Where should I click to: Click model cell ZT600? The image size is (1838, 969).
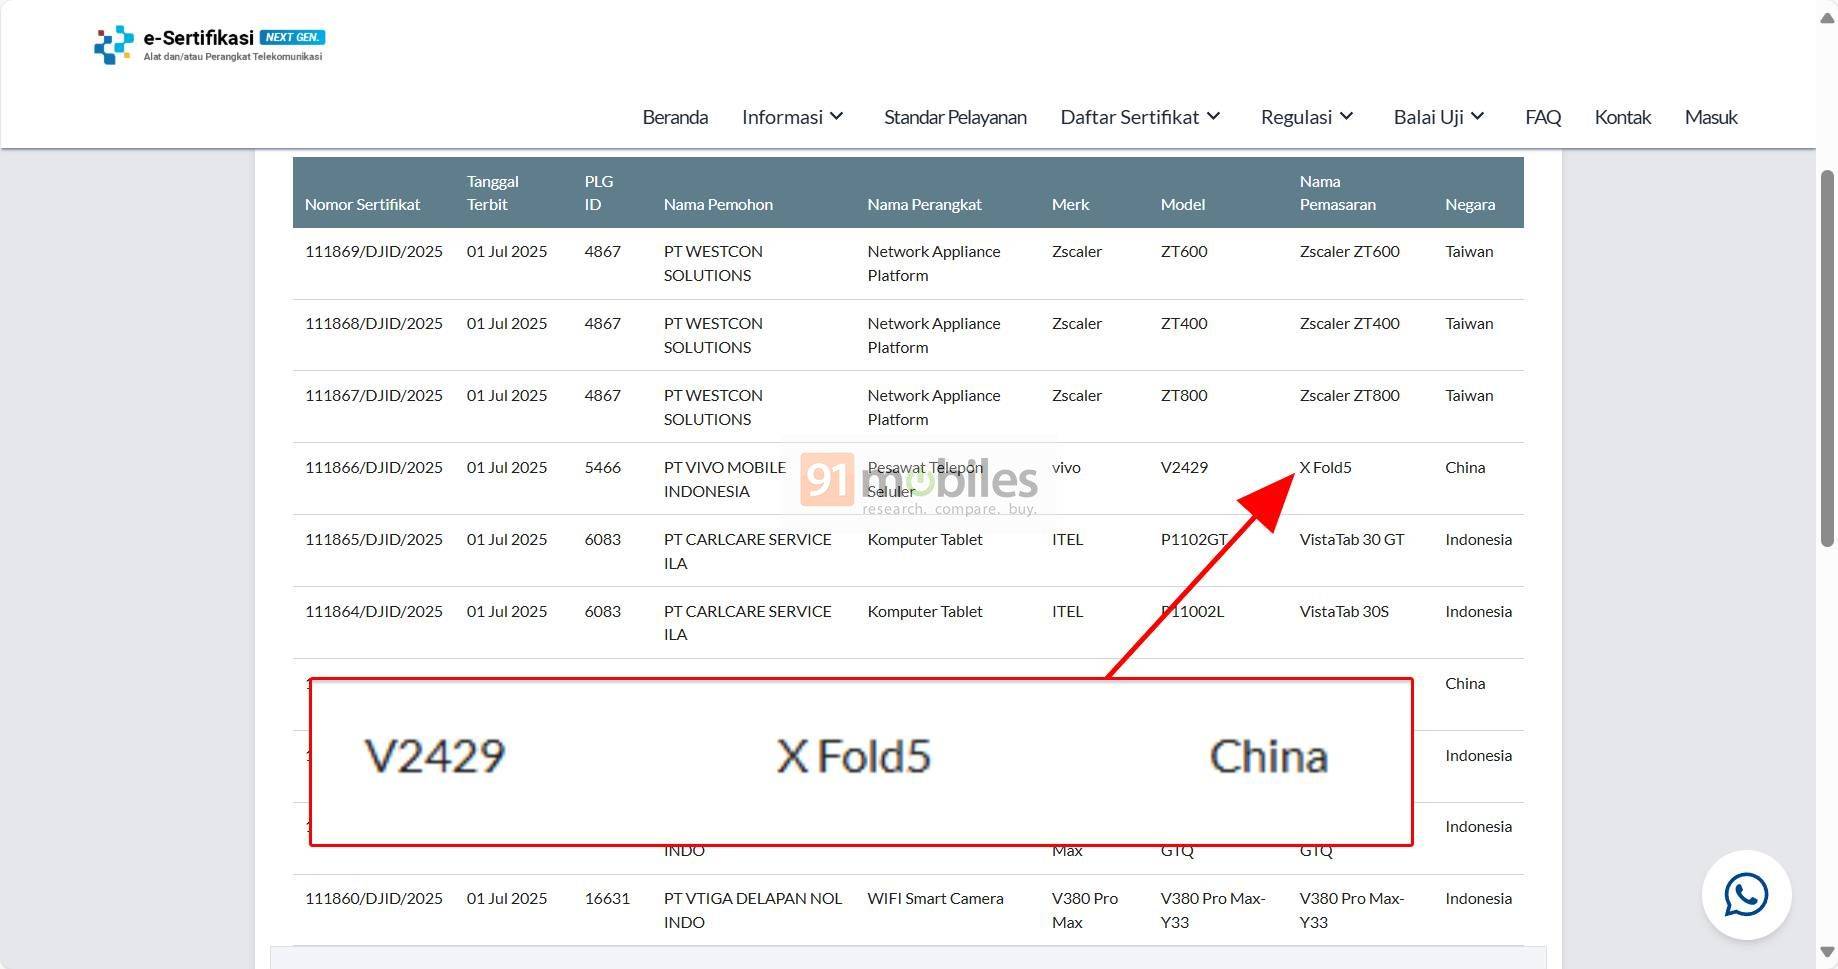click(x=1184, y=251)
